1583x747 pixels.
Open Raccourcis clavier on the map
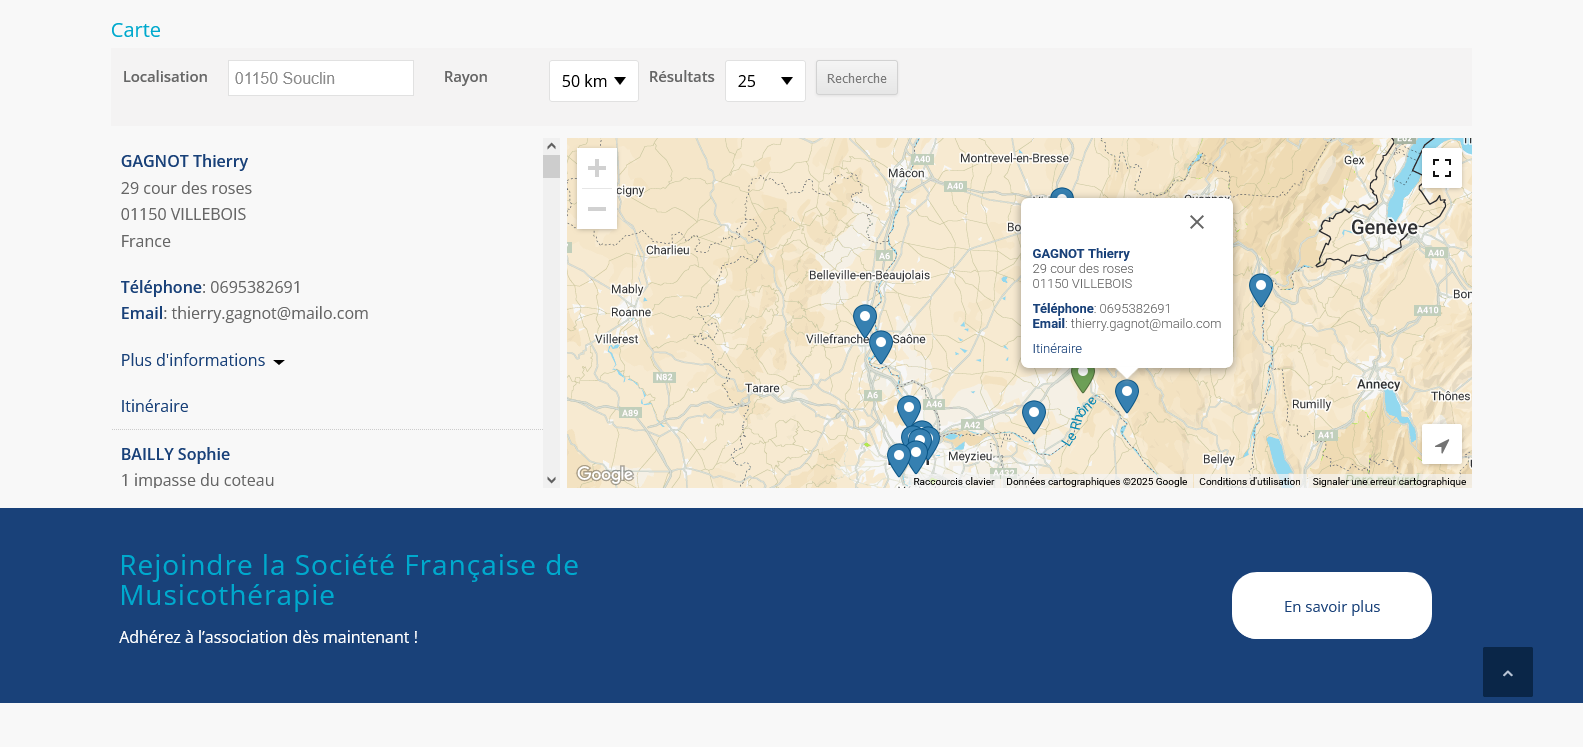954,482
